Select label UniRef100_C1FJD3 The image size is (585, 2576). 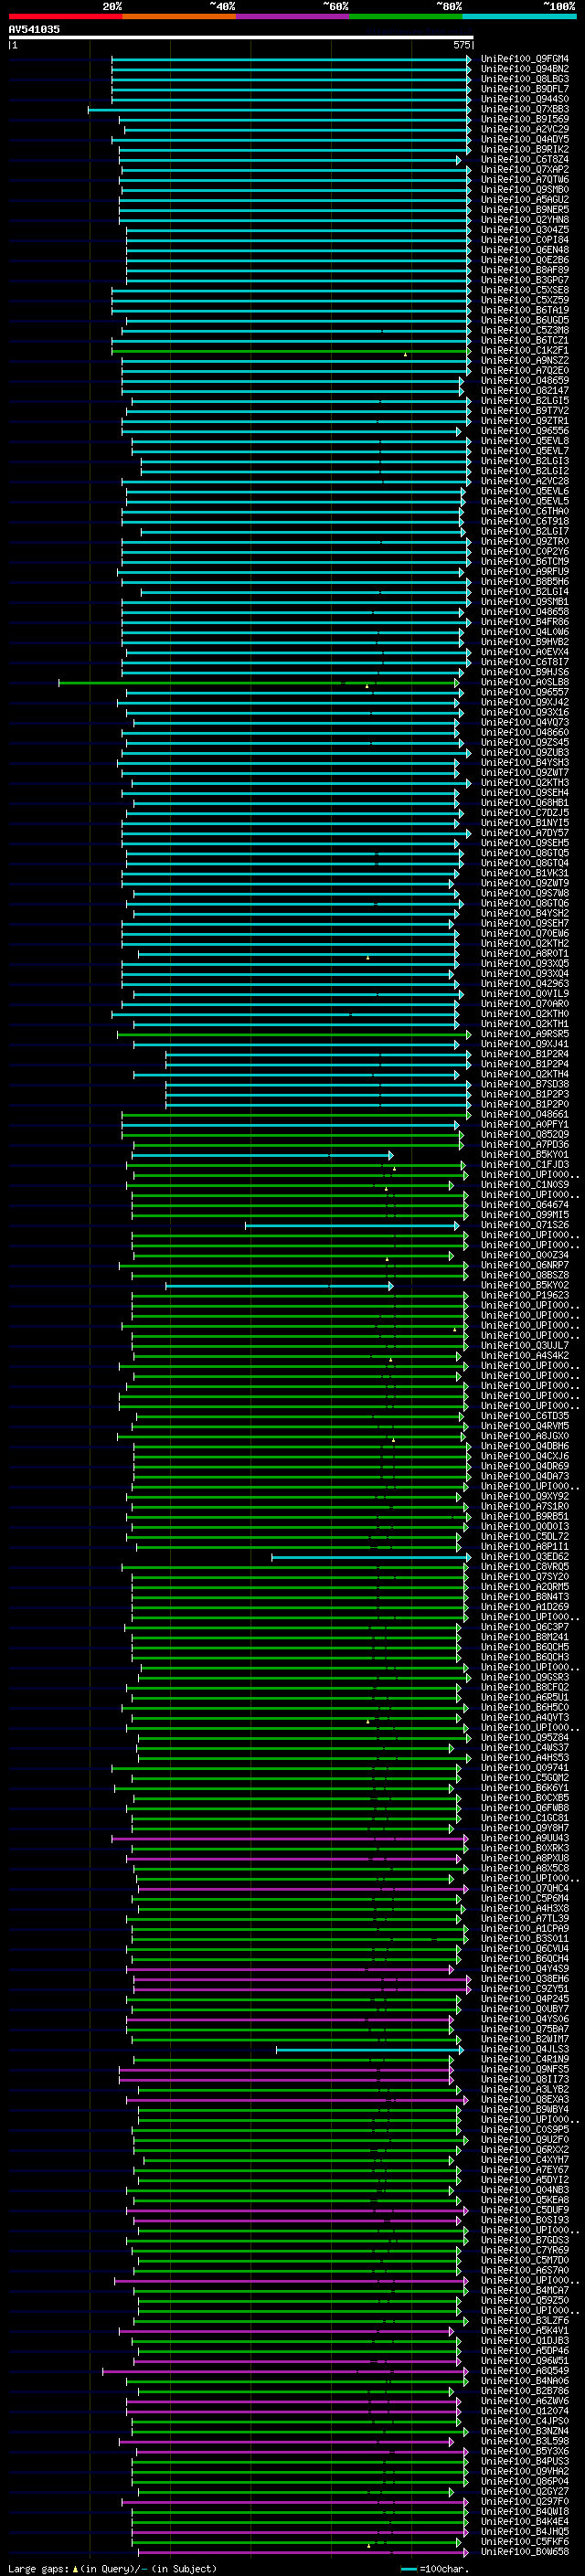(525, 1164)
